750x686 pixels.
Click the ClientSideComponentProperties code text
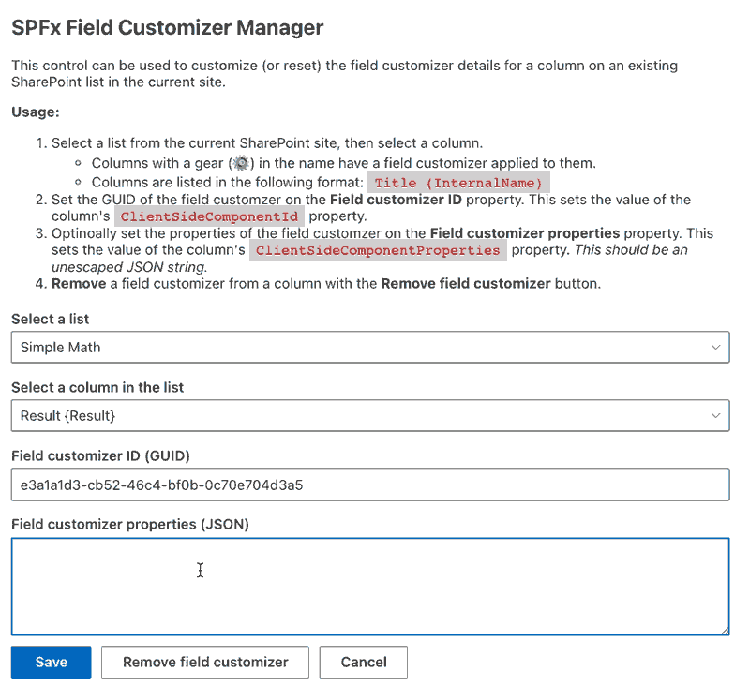tap(378, 250)
